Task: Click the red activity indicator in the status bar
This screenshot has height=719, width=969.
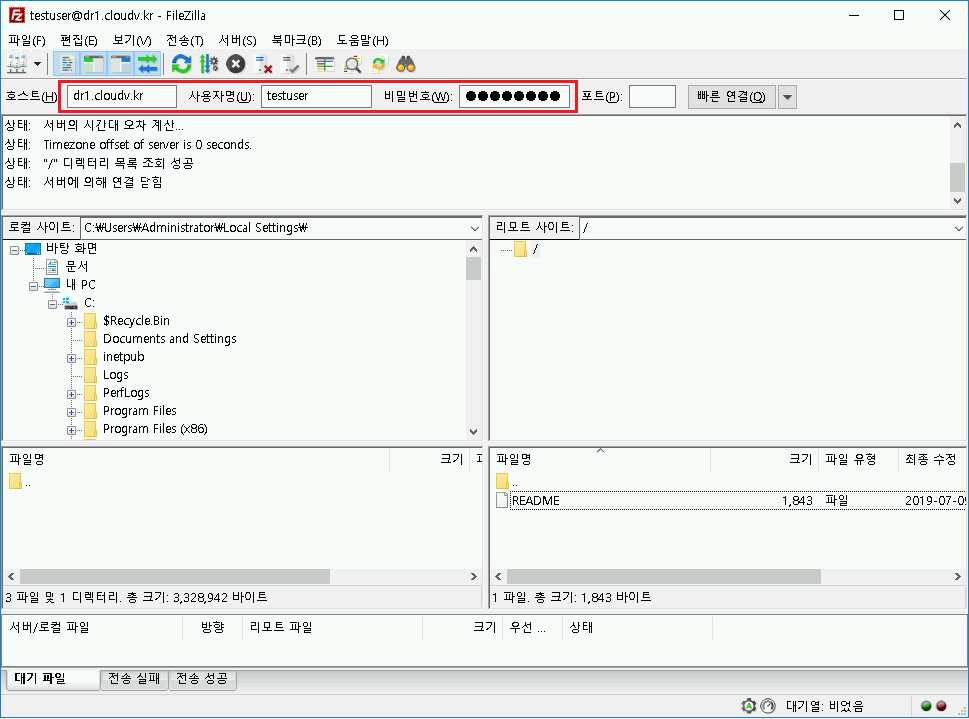Action: [941, 706]
